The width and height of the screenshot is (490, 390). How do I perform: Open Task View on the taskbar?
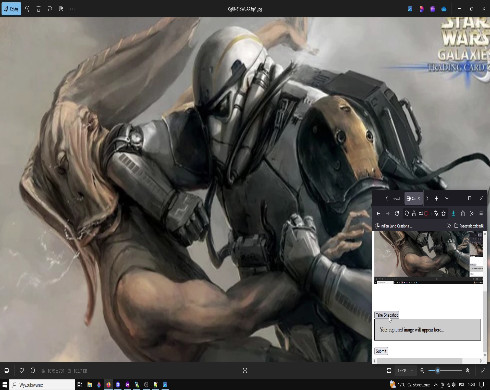click(x=80, y=385)
